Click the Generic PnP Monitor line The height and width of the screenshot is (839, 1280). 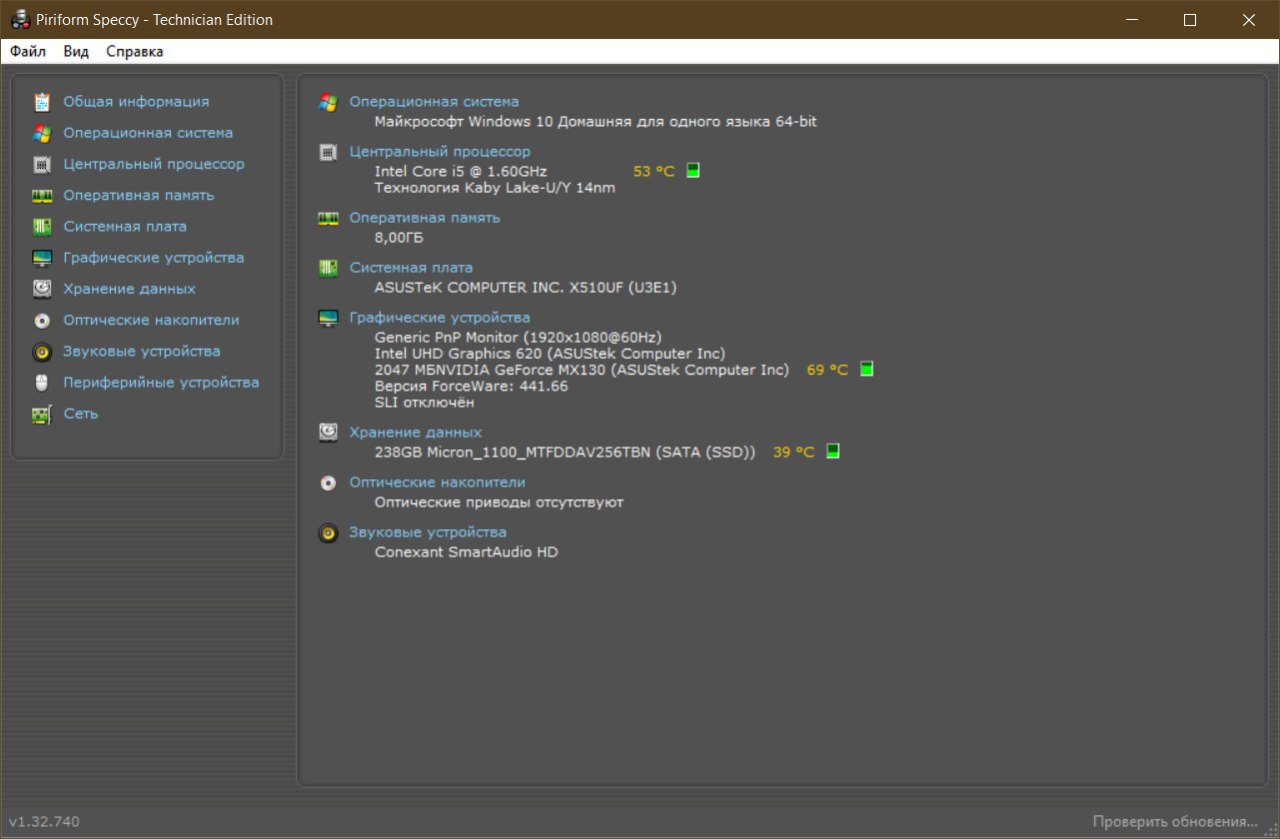518,337
